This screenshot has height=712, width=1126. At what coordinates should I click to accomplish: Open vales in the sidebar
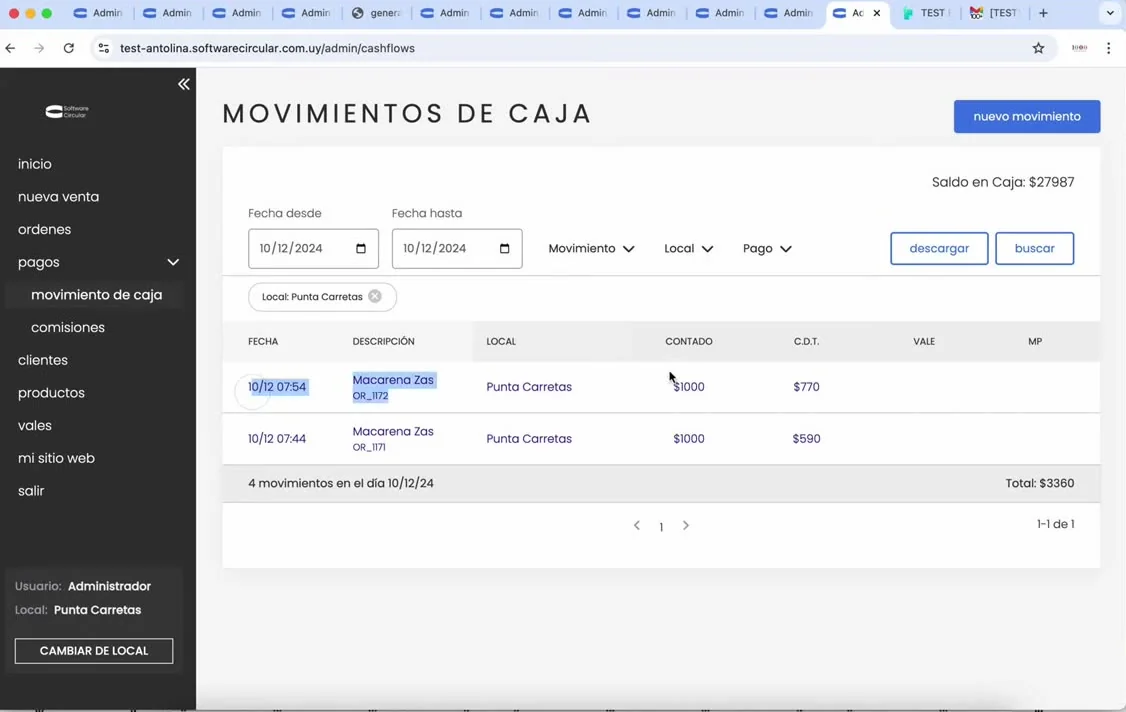[34, 425]
